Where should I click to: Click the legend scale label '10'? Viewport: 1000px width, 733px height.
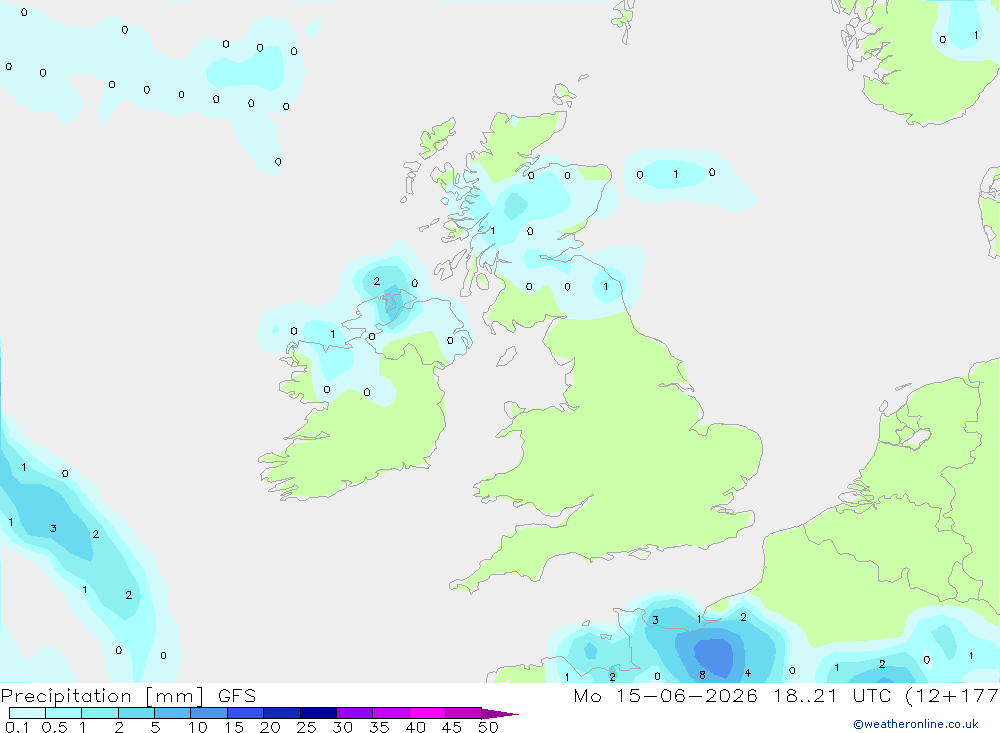198,727
